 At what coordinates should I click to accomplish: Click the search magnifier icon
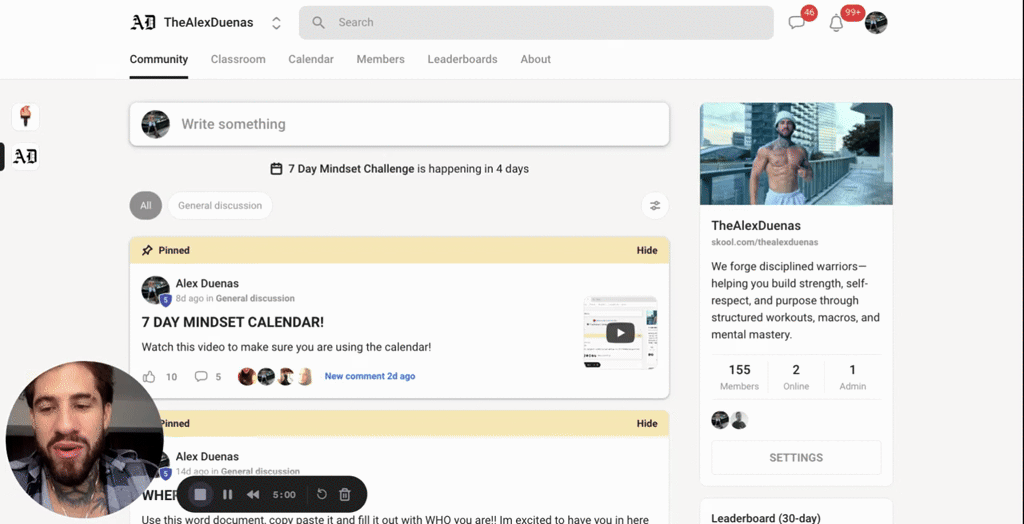click(x=318, y=22)
